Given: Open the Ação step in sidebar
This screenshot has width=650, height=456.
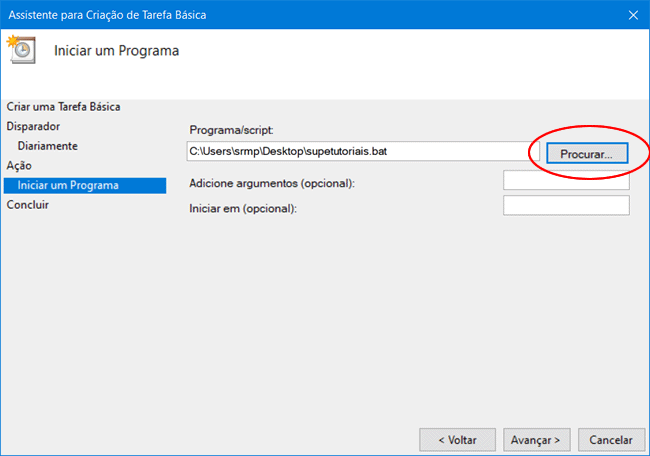Looking at the screenshot, I should click(19, 165).
